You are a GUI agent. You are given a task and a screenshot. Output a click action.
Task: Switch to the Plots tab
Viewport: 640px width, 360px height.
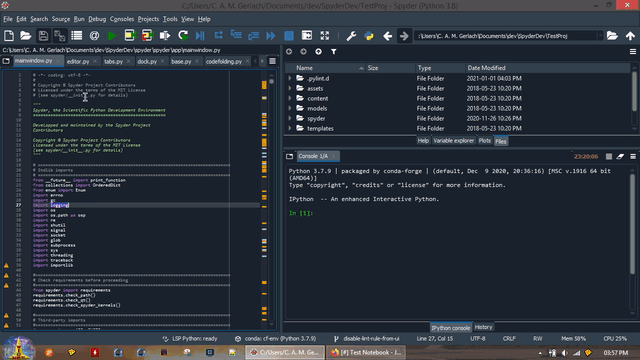(x=484, y=140)
